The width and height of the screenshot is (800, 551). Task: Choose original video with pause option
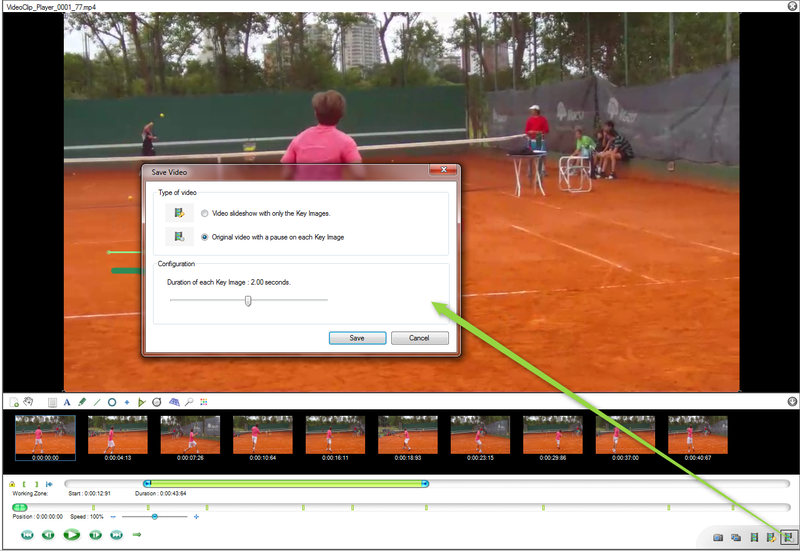[205, 237]
